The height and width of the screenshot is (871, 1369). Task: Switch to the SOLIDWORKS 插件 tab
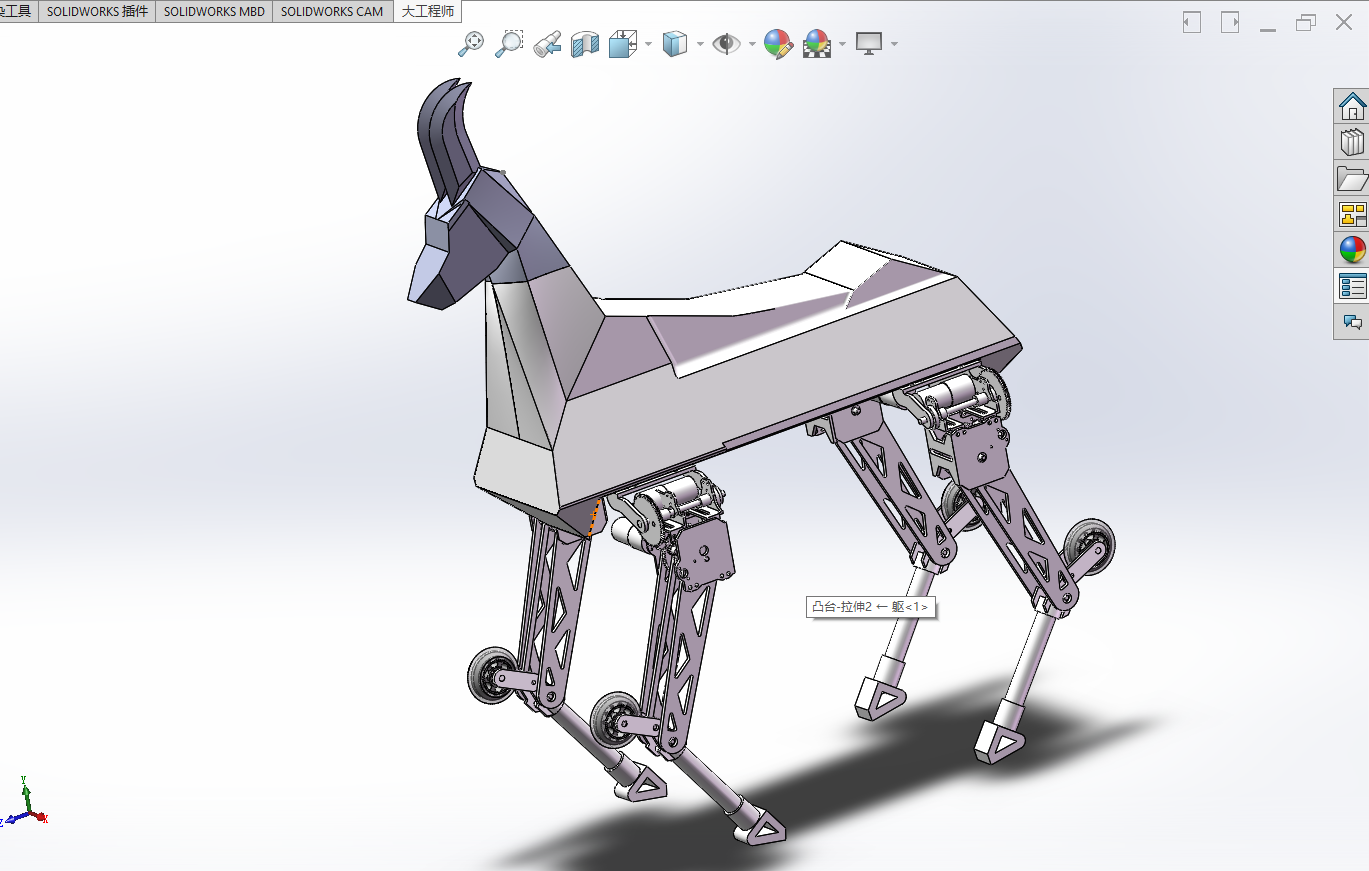point(97,12)
